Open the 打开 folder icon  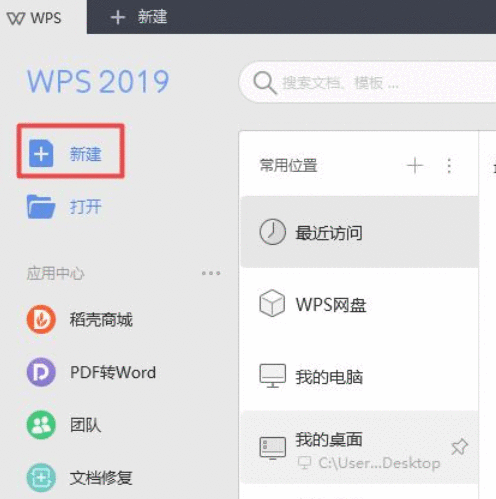coord(41,207)
